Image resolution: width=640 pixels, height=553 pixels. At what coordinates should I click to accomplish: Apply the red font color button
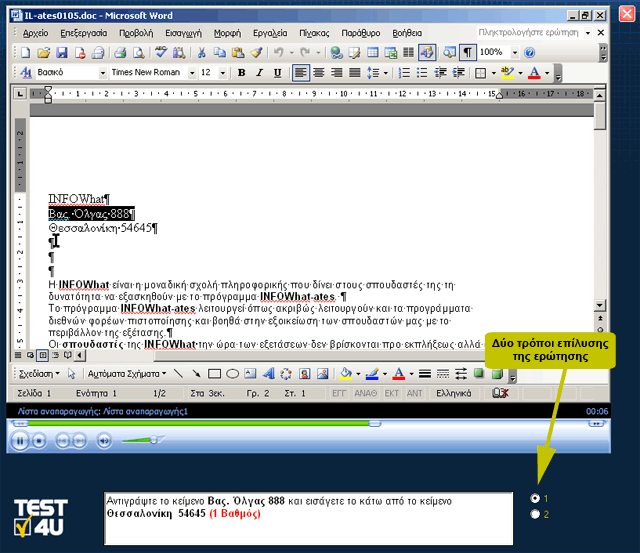(534, 73)
